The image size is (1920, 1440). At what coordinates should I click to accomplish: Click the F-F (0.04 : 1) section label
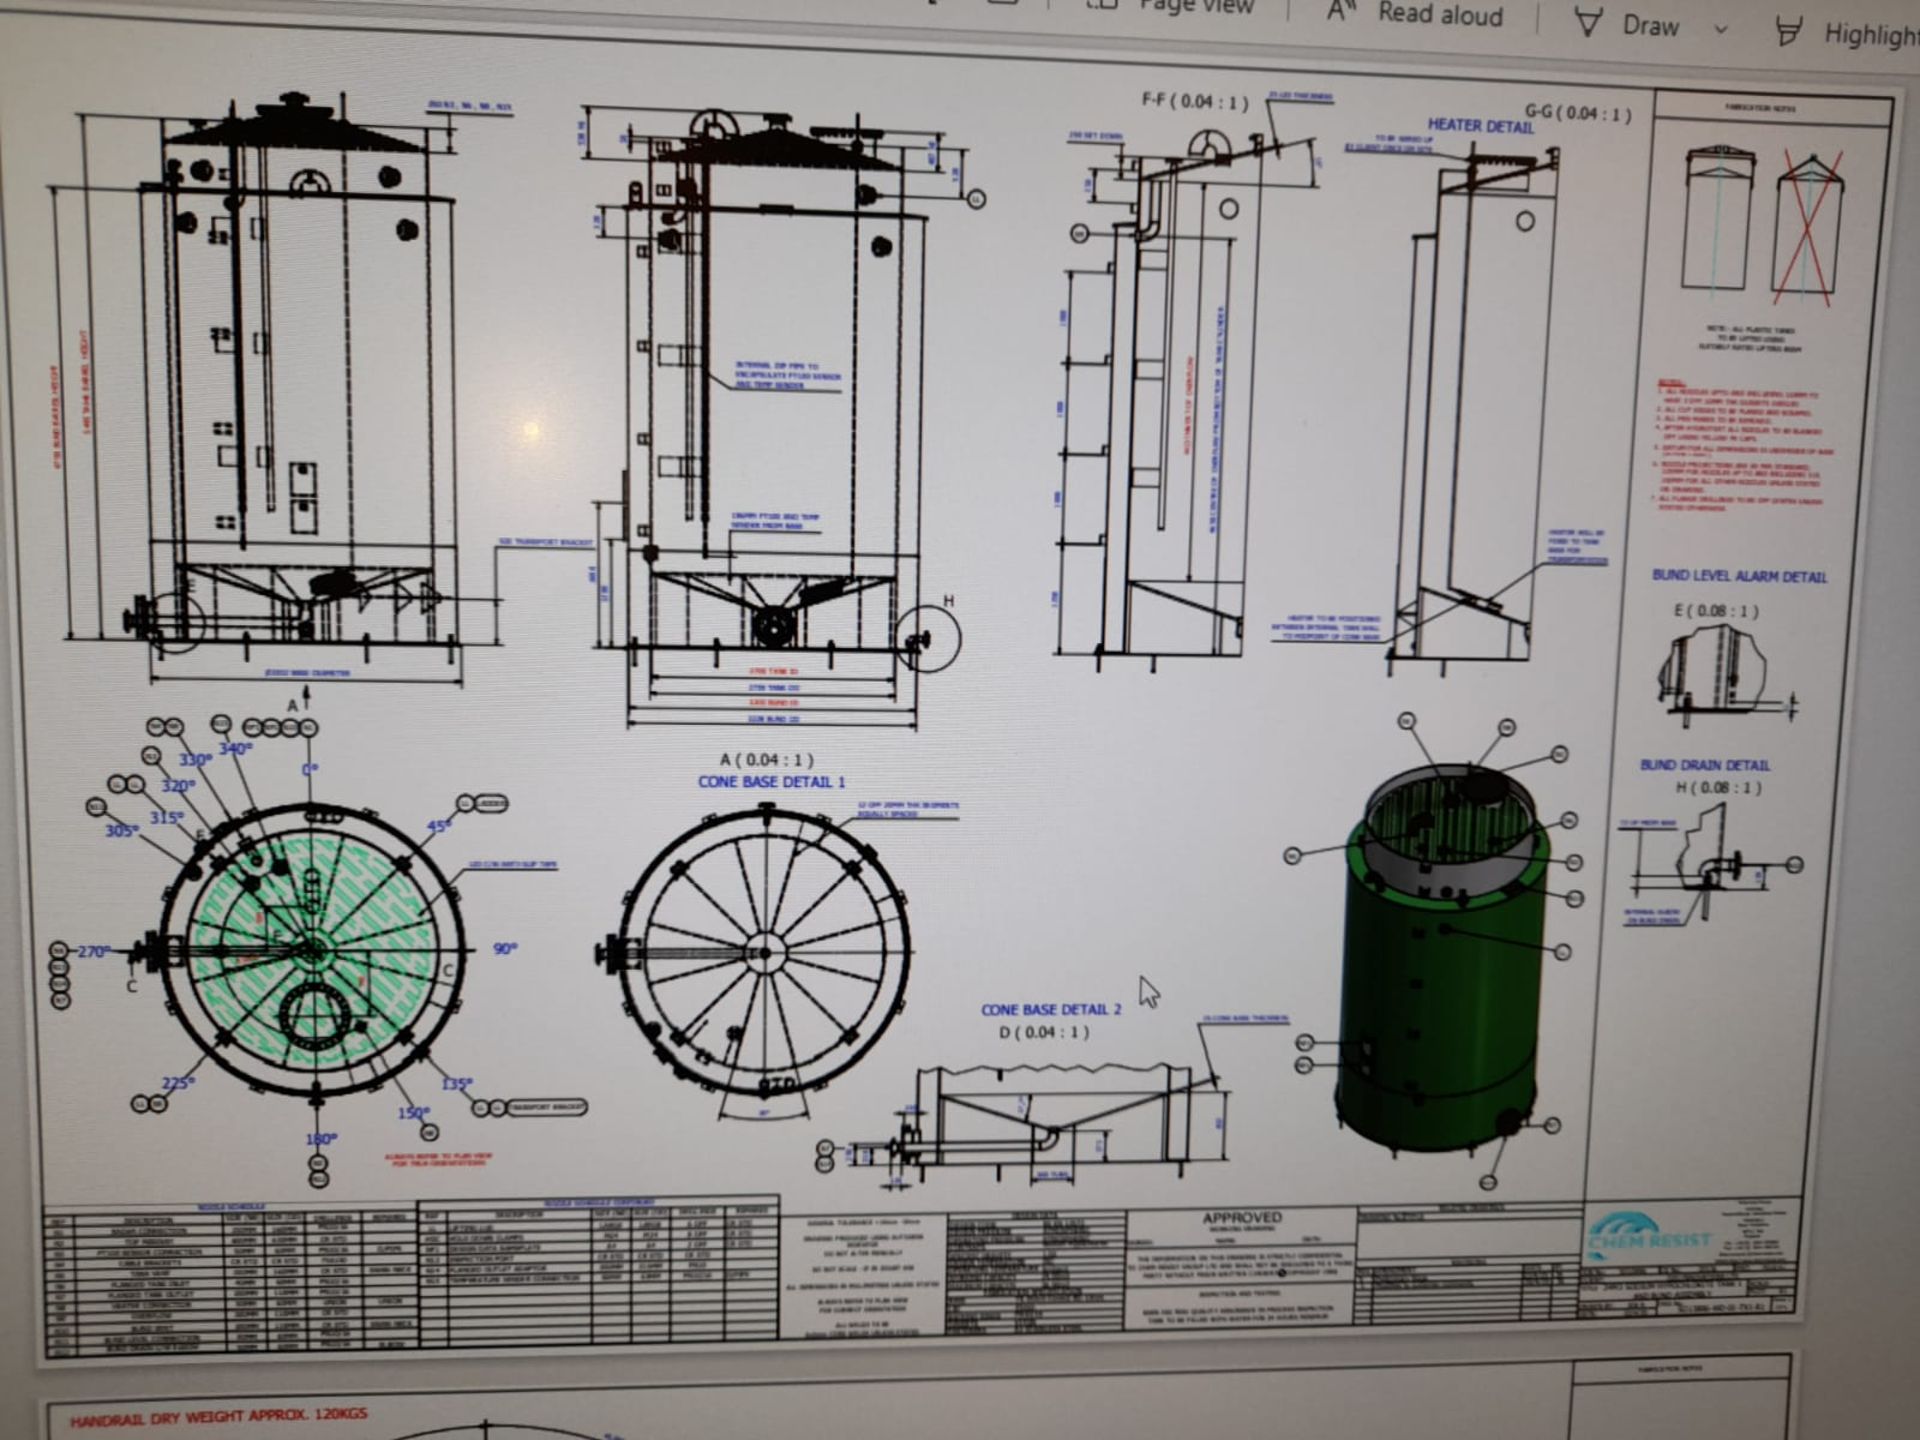tap(1195, 101)
